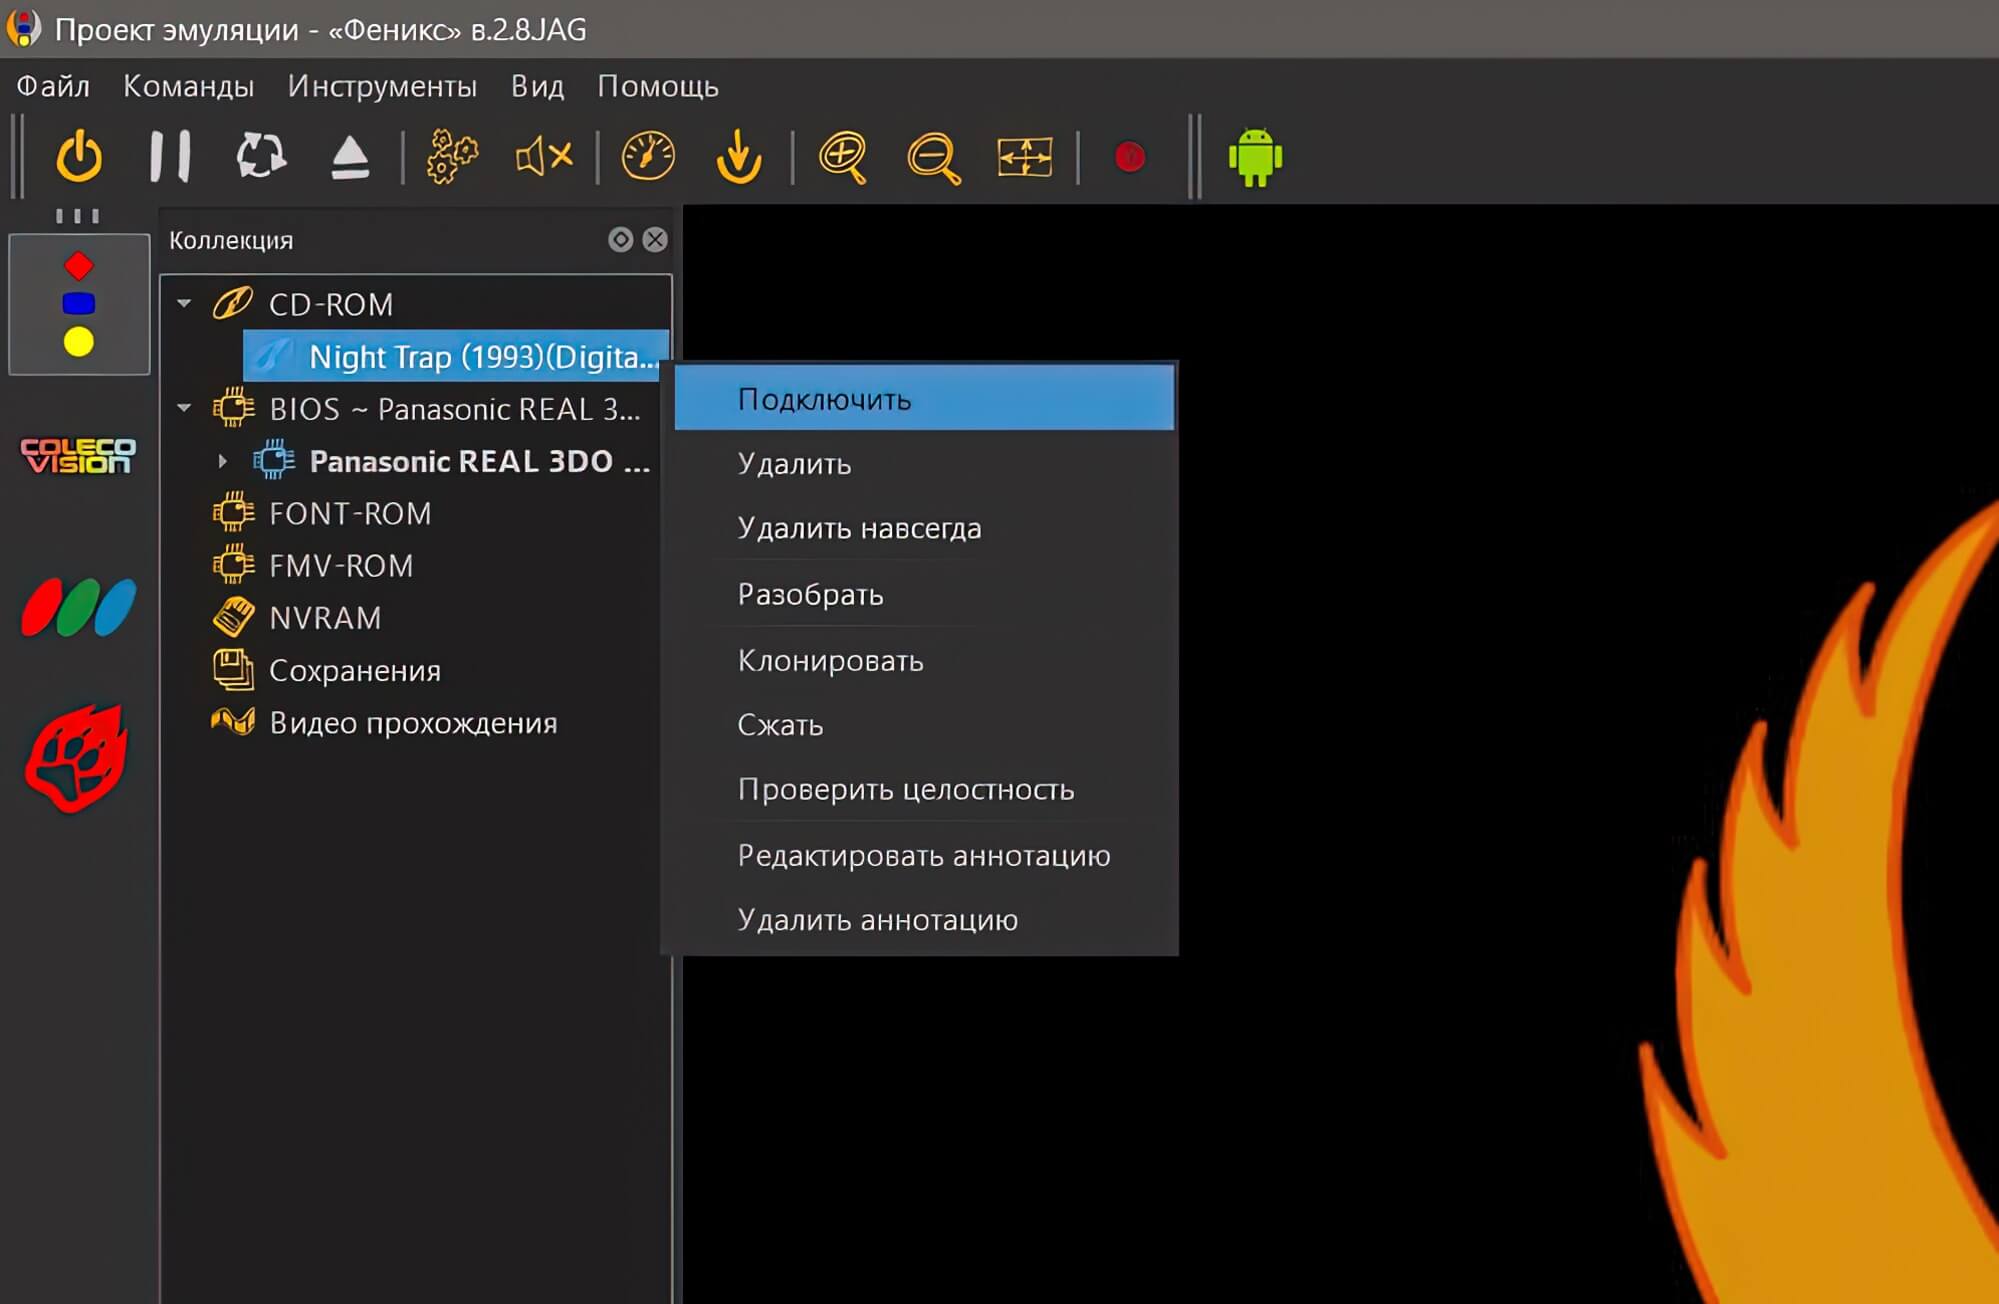Click the red record button
This screenshot has width=1999, height=1304.
[1130, 157]
